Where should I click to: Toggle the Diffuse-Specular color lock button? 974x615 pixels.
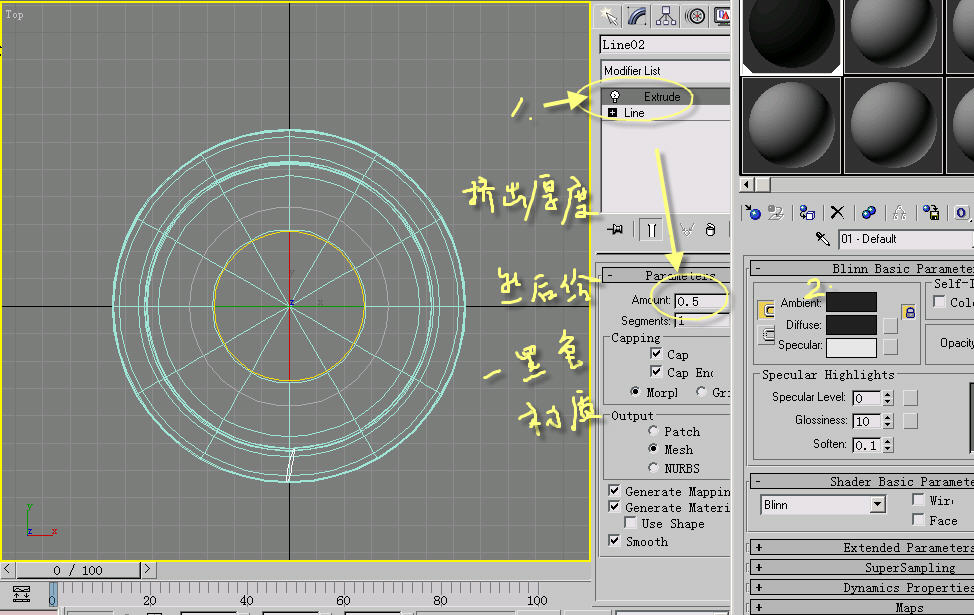coord(766,335)
